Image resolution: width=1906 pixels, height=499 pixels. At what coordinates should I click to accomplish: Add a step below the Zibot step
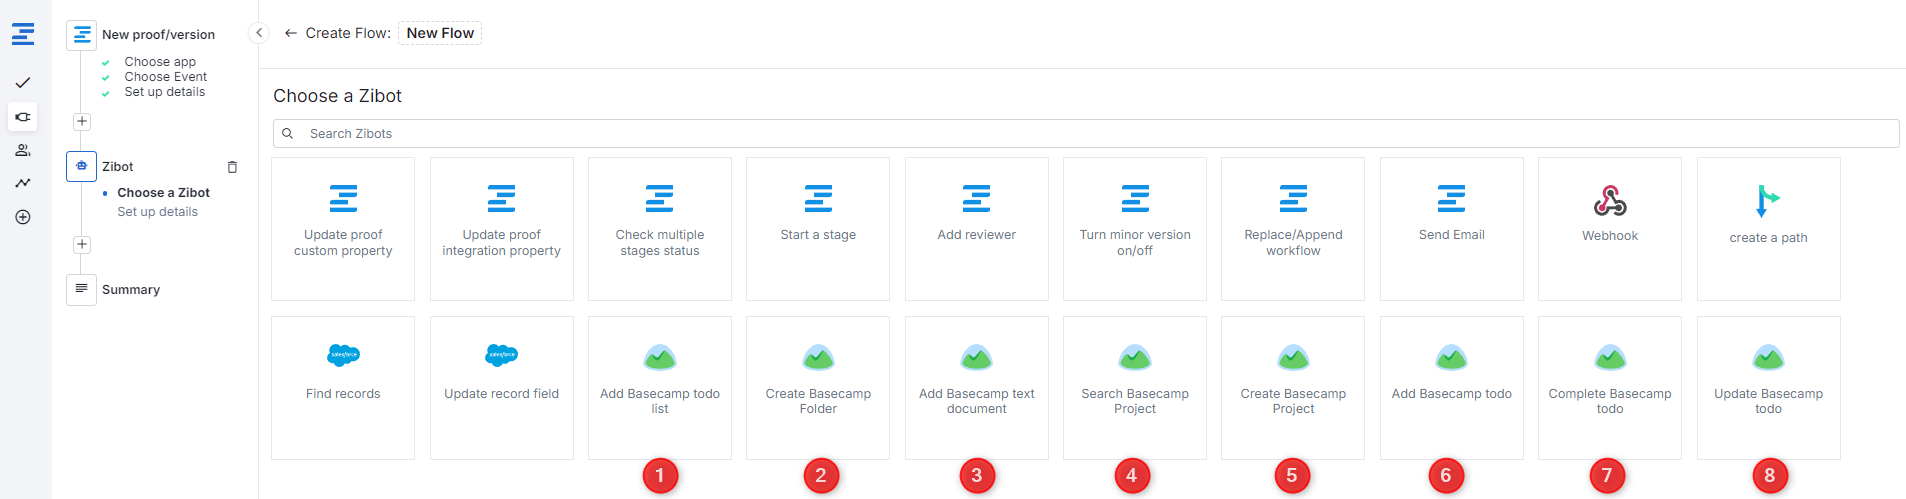click(x=82, y=245)
